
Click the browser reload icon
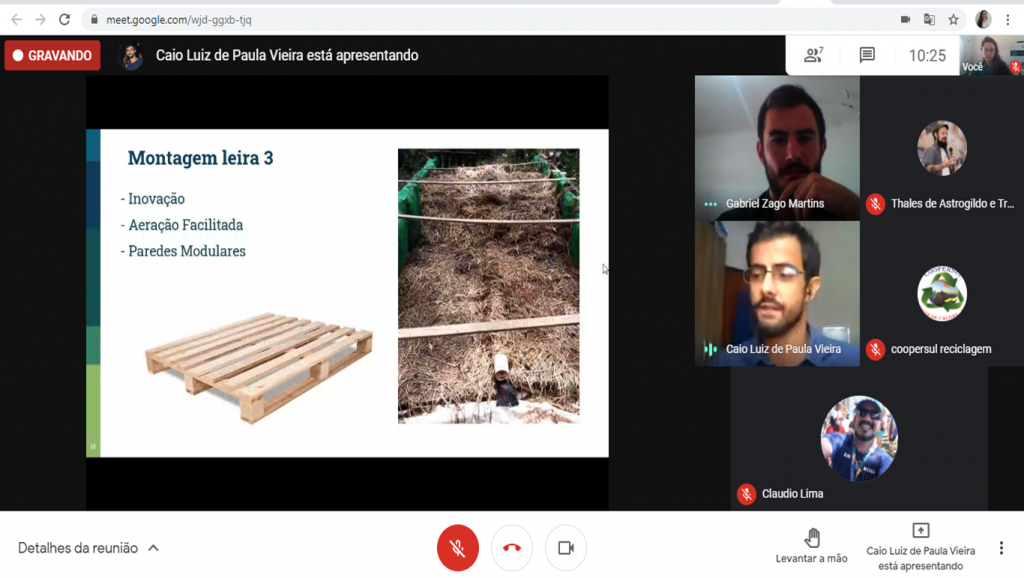(64, 20)
